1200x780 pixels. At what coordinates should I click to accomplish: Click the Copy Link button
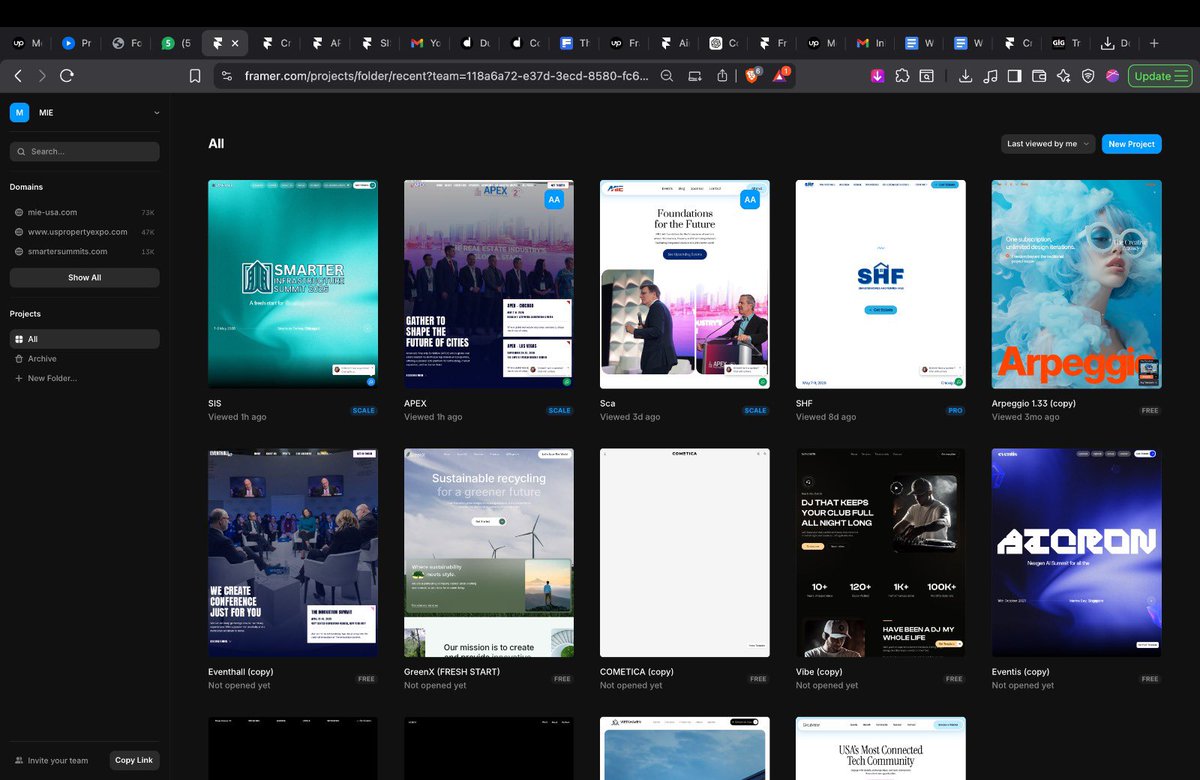(x=134, y=760)
